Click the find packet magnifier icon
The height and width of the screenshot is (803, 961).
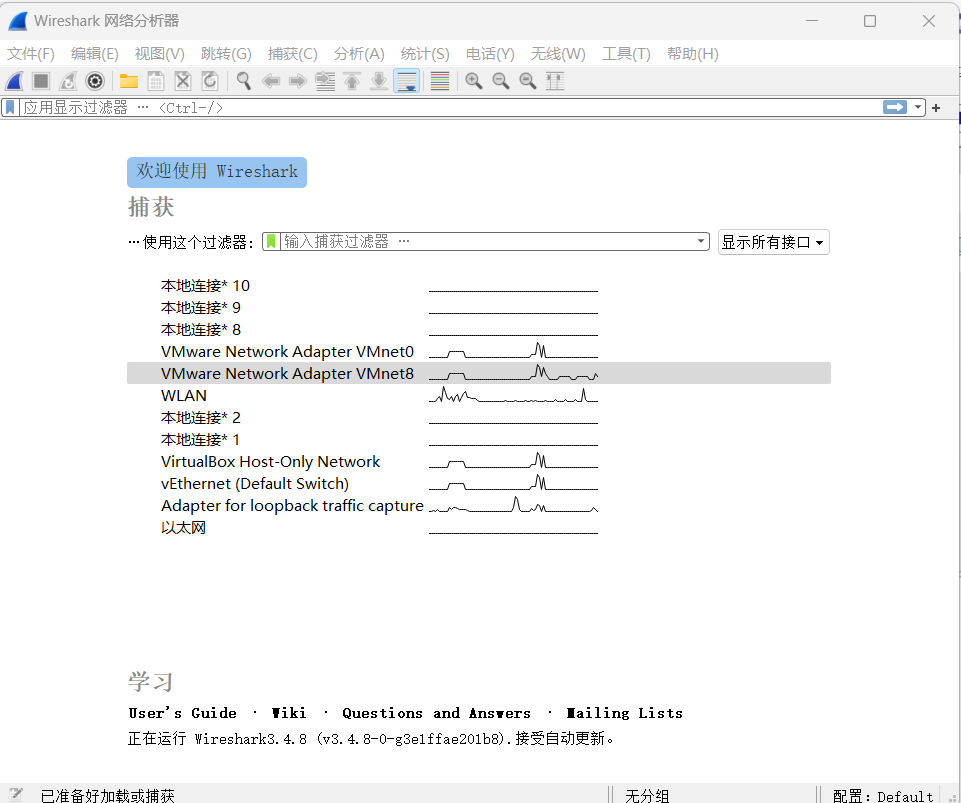[x=243, y=81]
